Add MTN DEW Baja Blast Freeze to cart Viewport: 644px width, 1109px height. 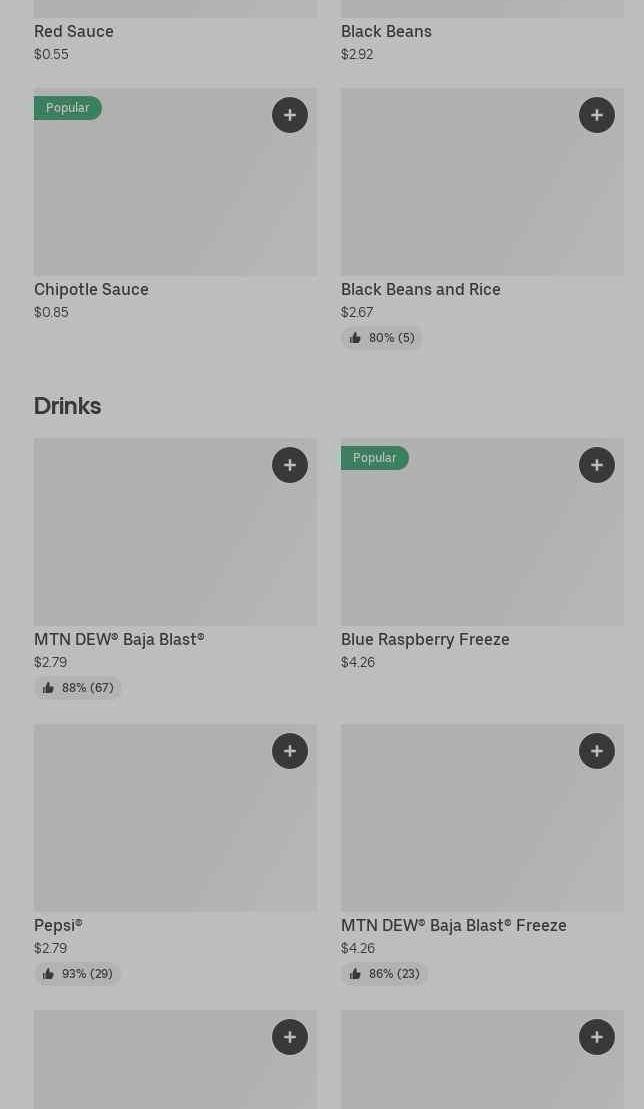click(597, 751)
